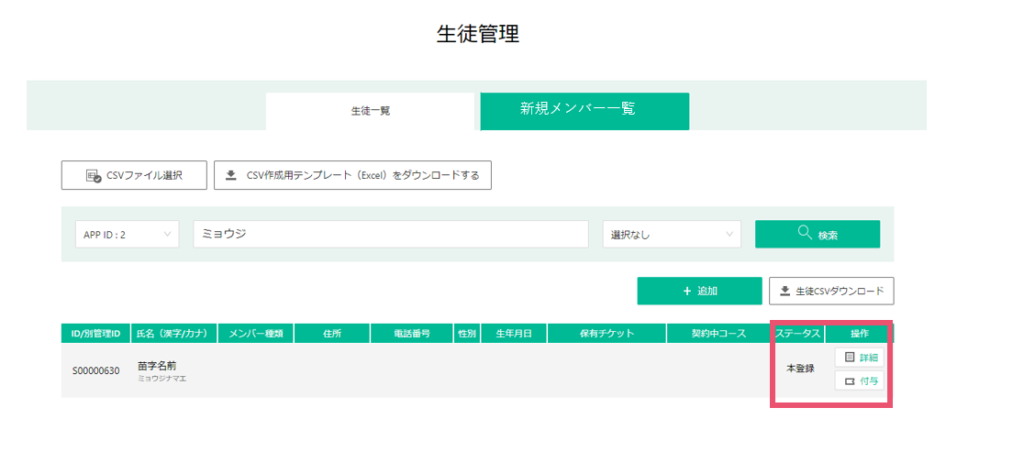
Task: Click the green 検索 button
Action: pyautogui.click(x=818, y=234)
